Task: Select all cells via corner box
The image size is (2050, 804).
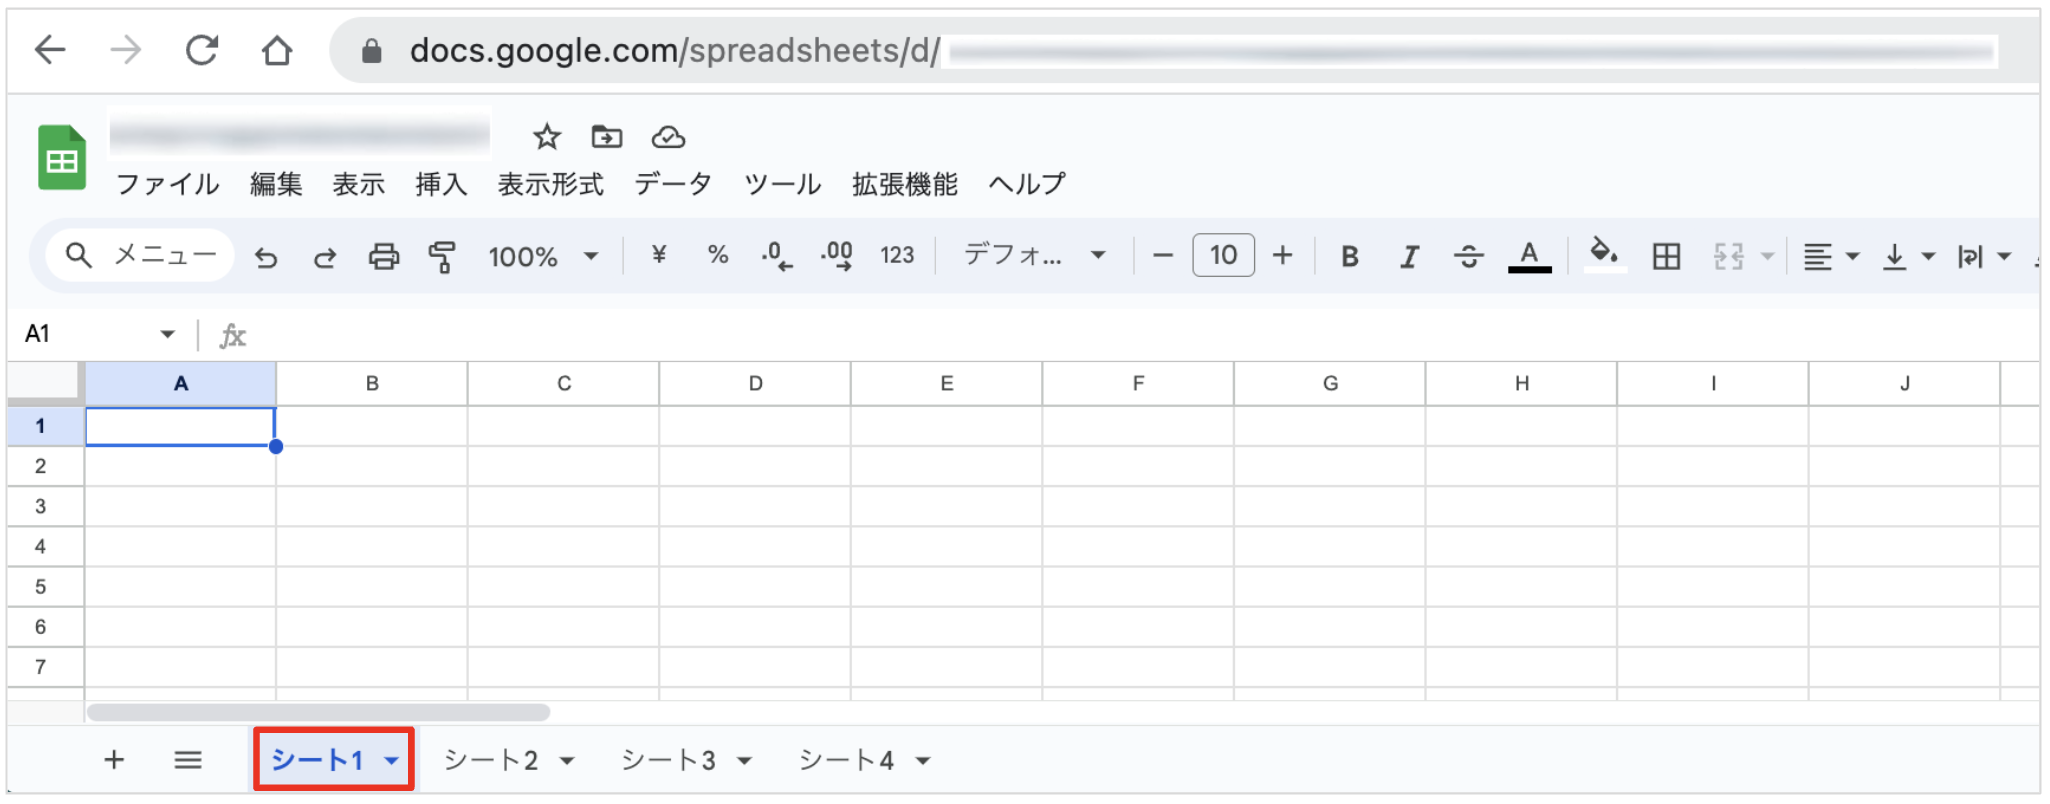Action: 45,383
